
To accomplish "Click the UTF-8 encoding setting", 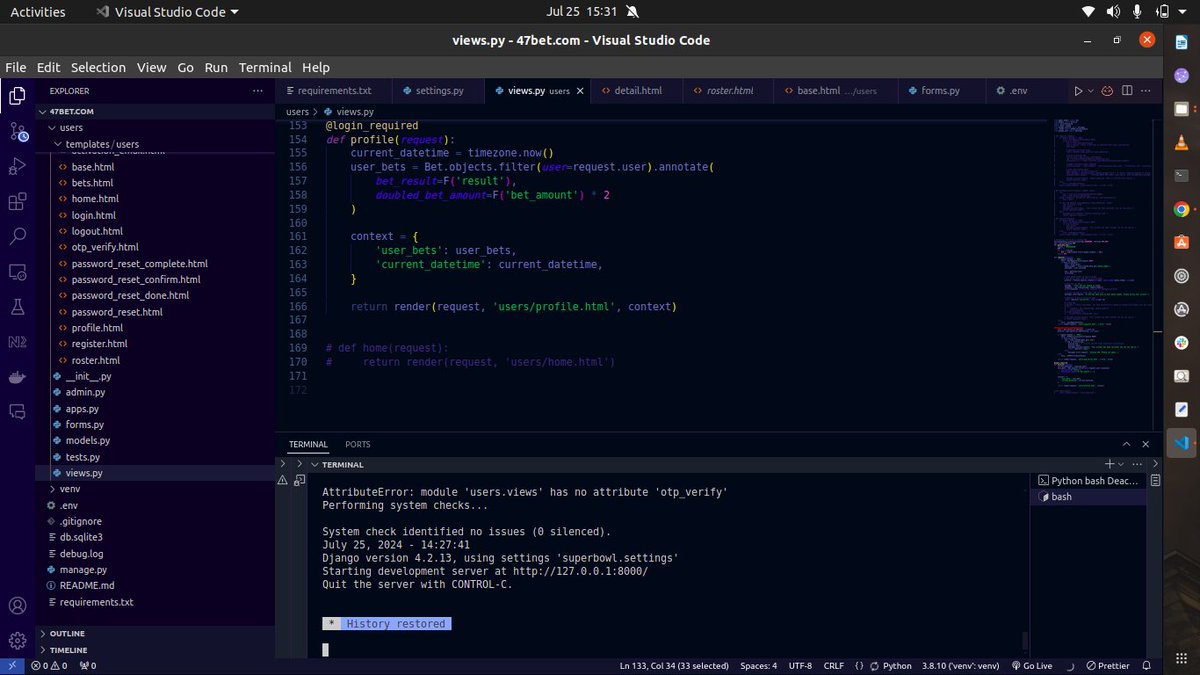I will 800,665.
